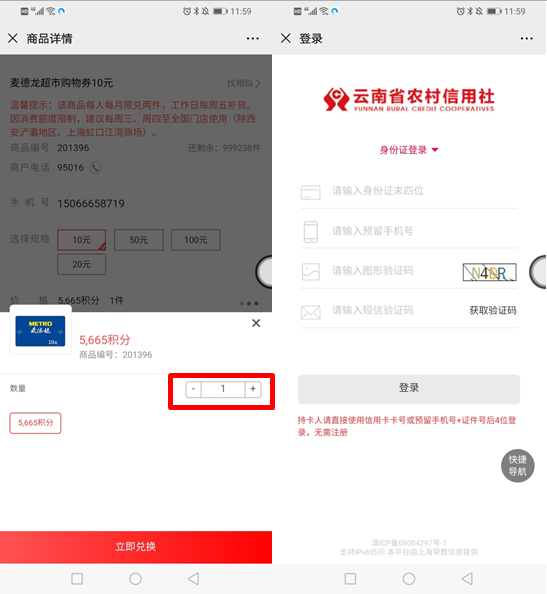The height and width of the screenshot is (594, 547).
Task: Open the three-dot menu on 商品详情 page
Action: pyautogui.click(x=253, y=38)
